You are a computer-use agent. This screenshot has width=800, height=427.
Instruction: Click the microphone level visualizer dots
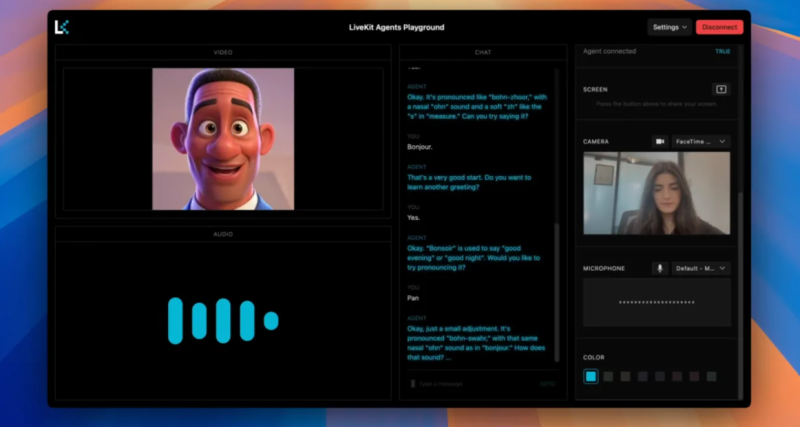(656, 302)
